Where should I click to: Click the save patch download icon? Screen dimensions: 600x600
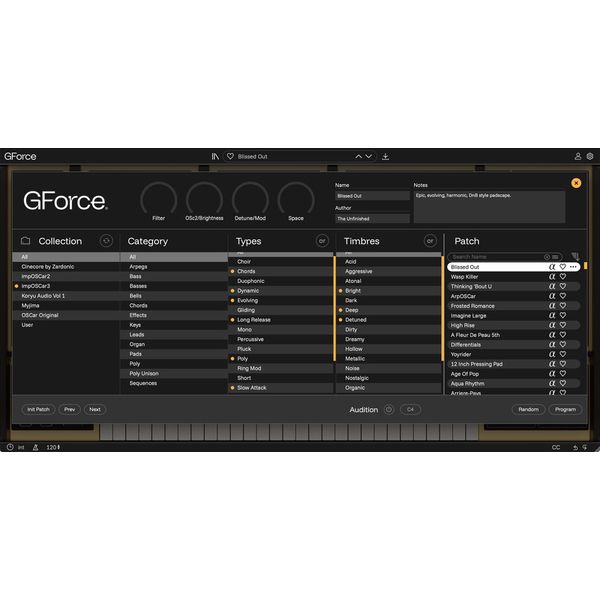pos(385,157)
